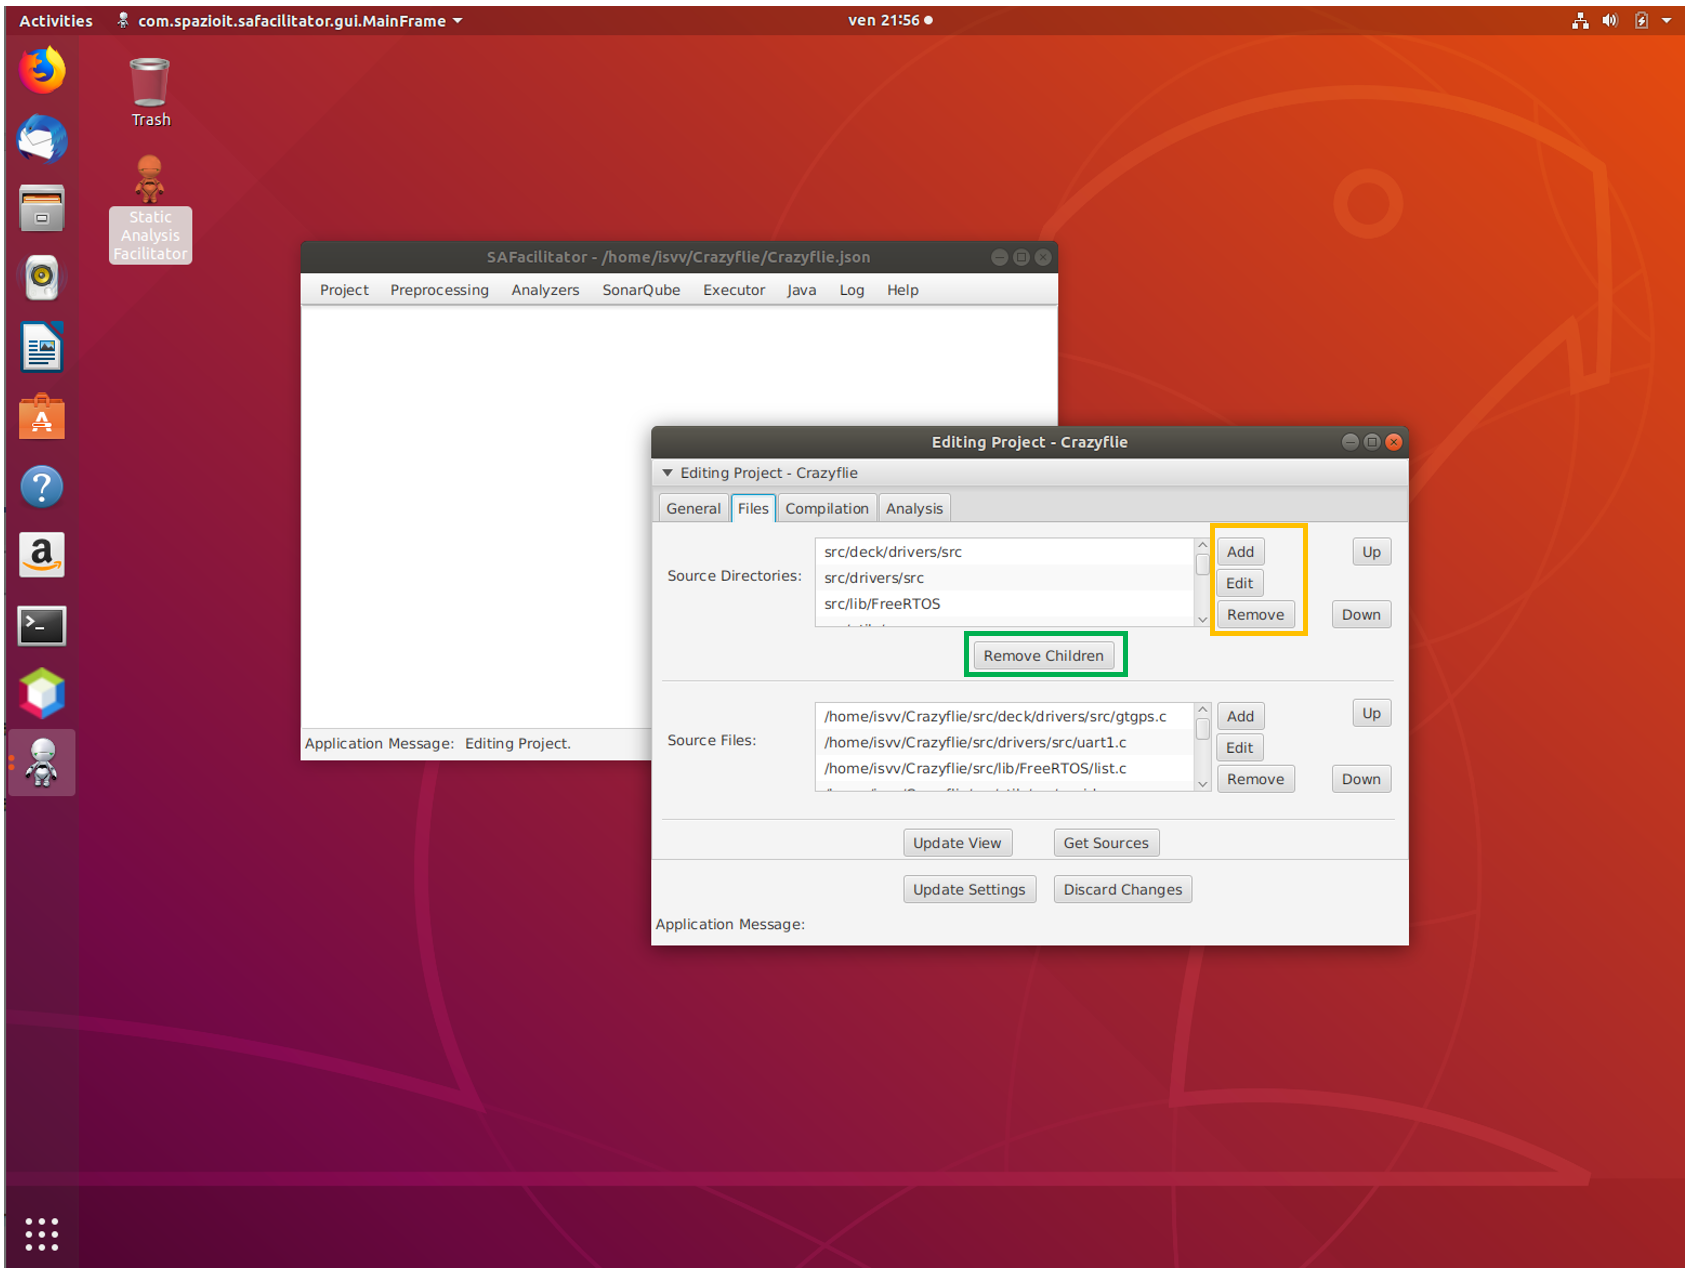Click the volume icon in top bar
This screenshot has width=1691, height=1274.
pos(1610,21)
